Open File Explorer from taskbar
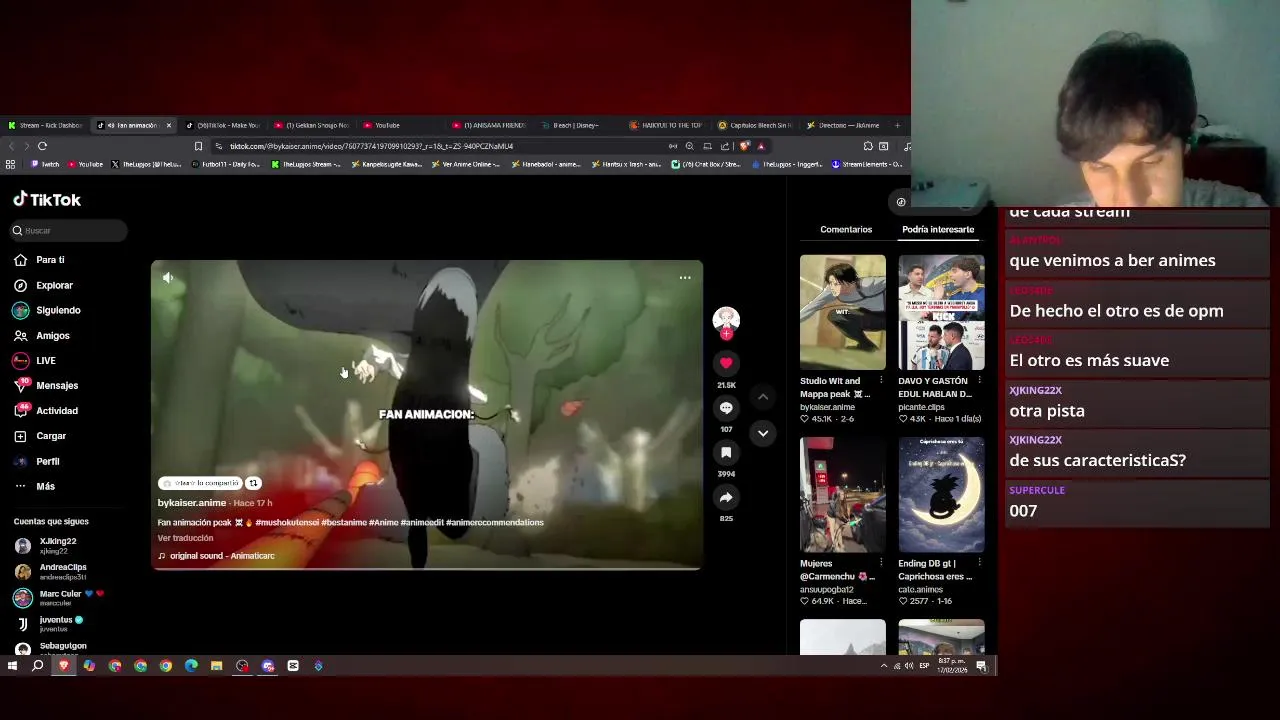The height and width of the screenshot is (720, 1280). point(216,666)
